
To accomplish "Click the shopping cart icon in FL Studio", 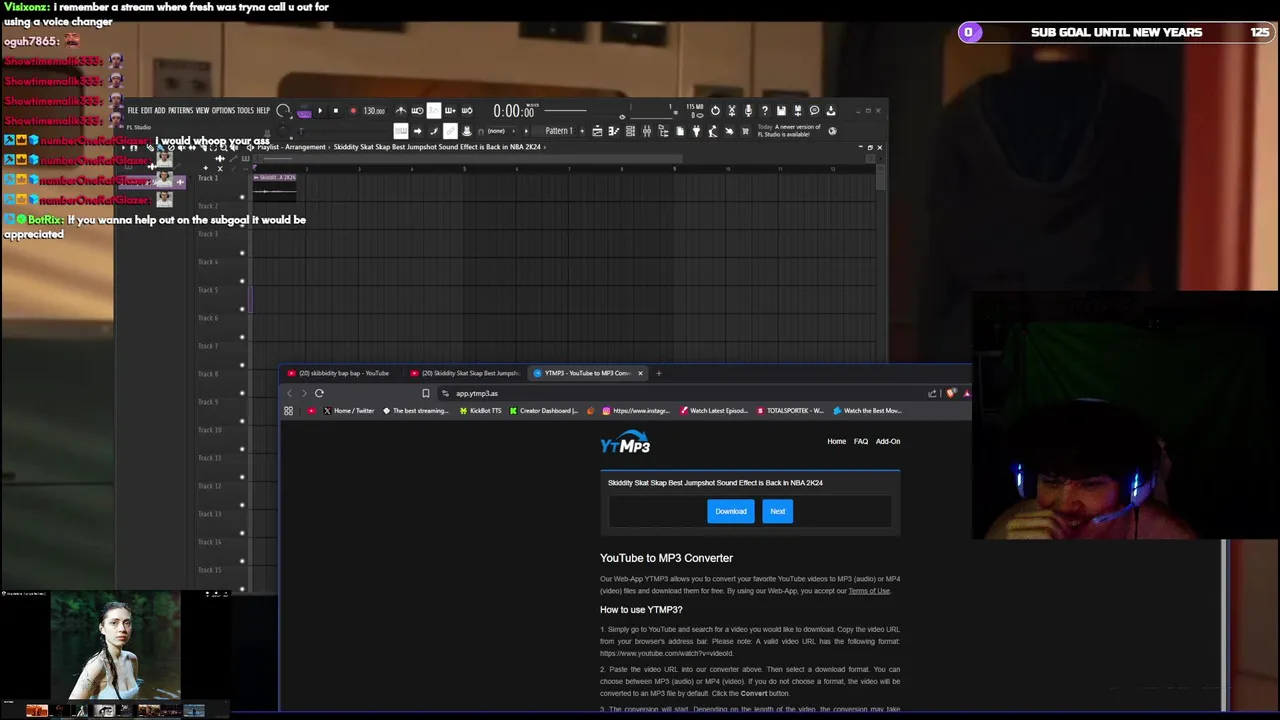I will click(745, 131).
